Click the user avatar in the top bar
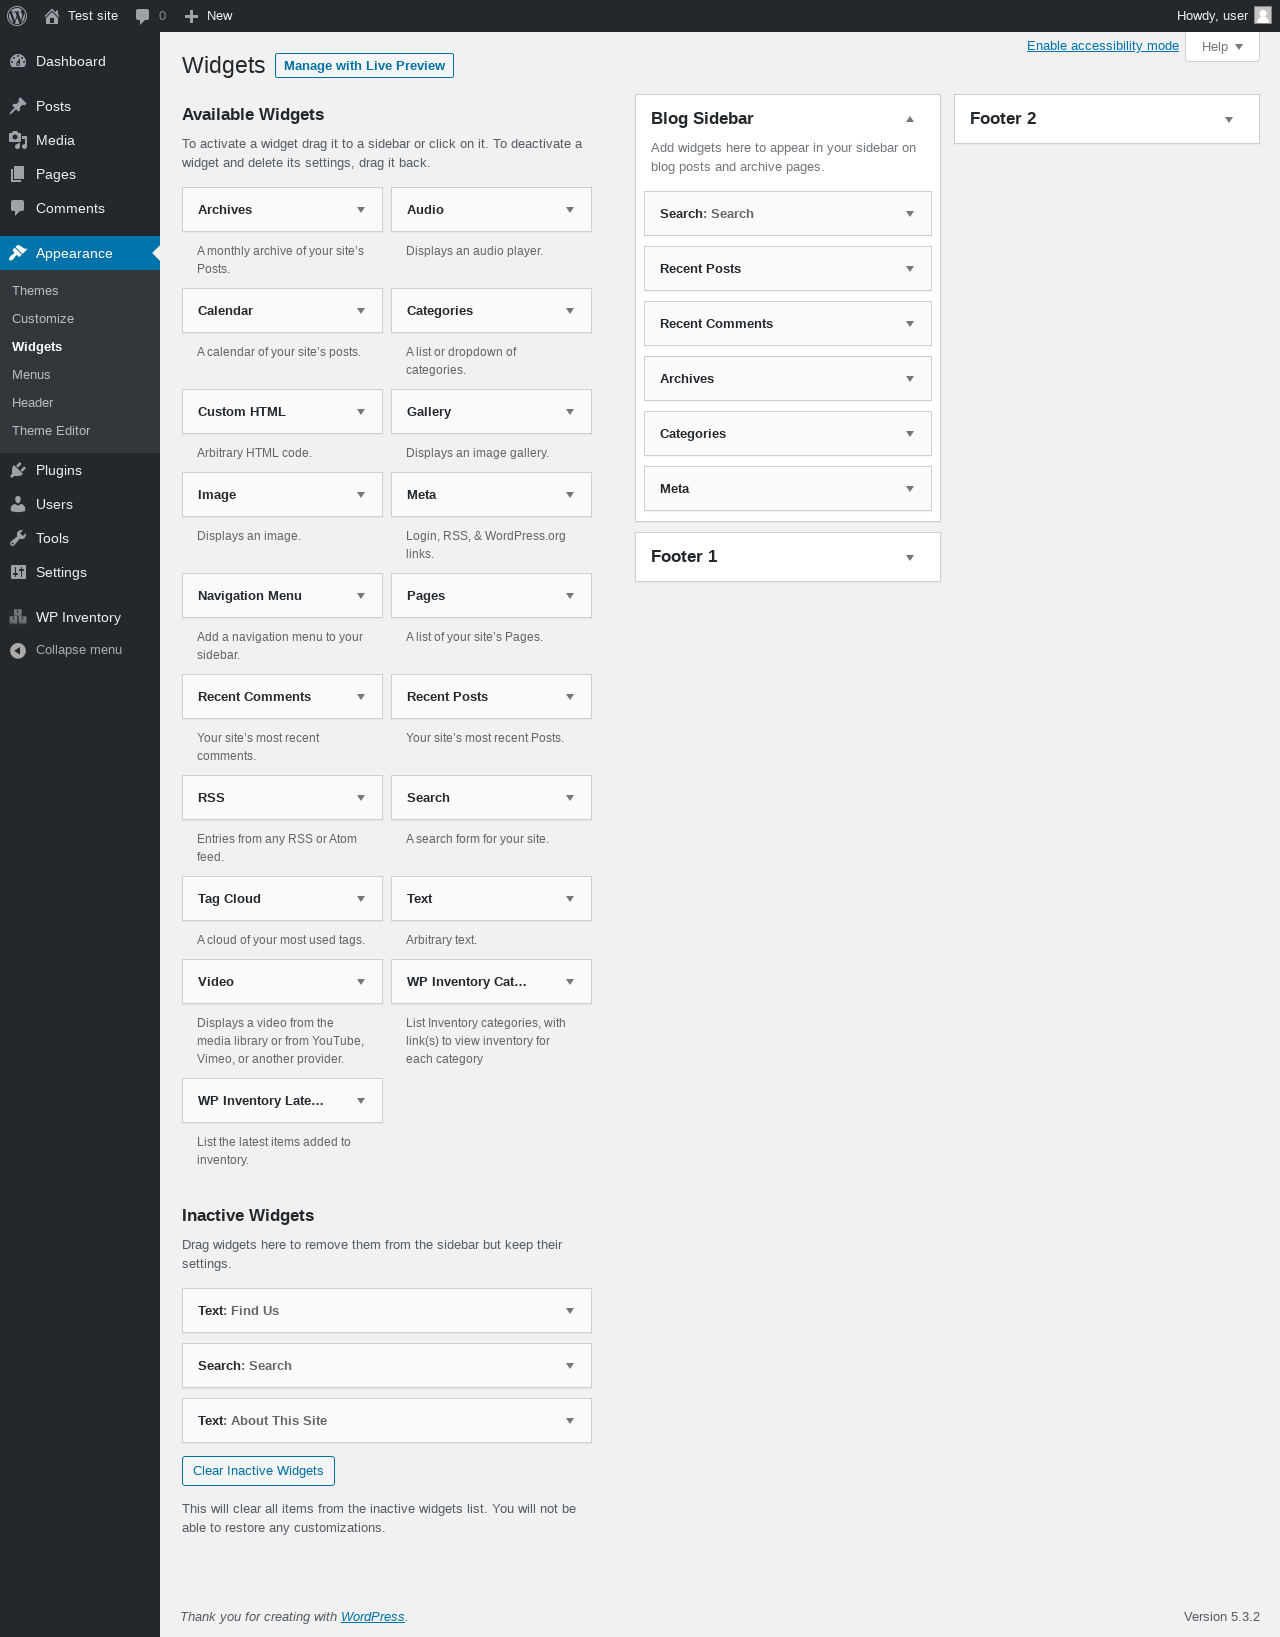The image size is (1280, 1637). 1263,15
